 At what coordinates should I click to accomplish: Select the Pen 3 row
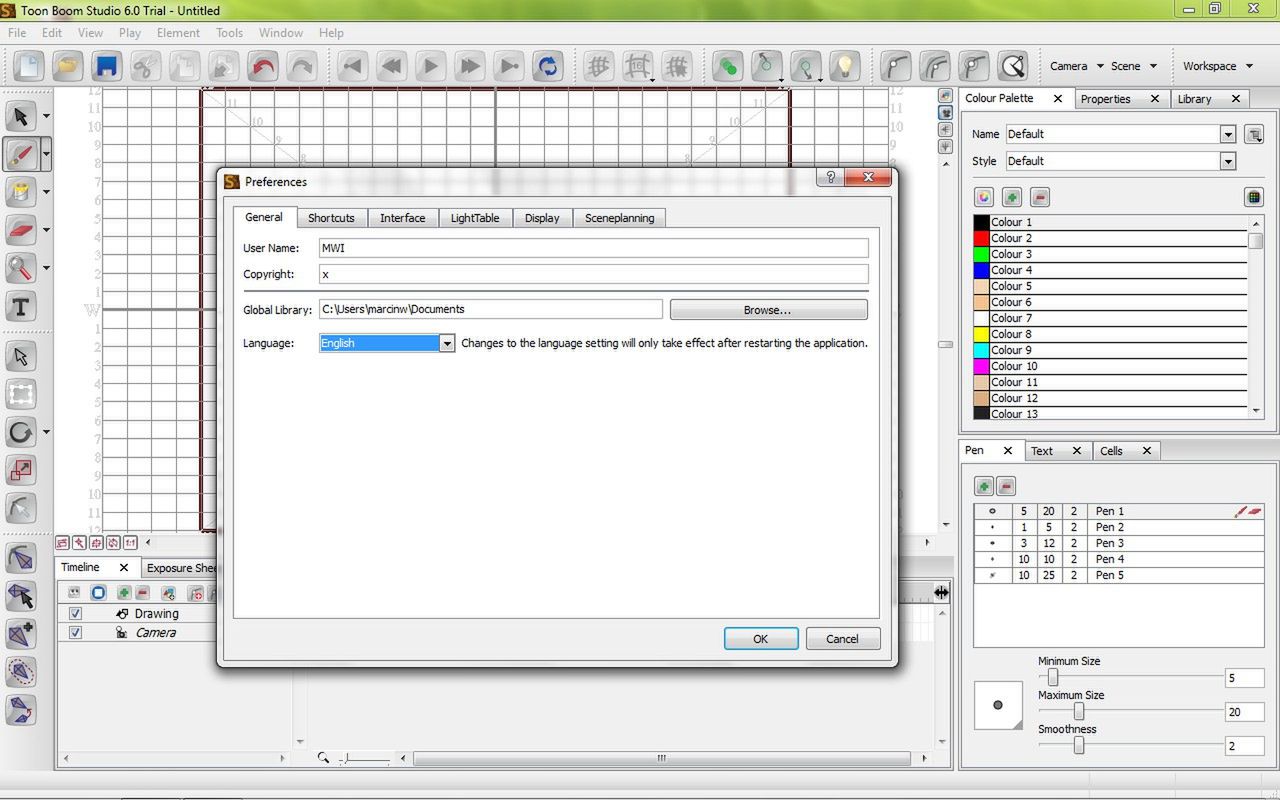[1119, 543]
